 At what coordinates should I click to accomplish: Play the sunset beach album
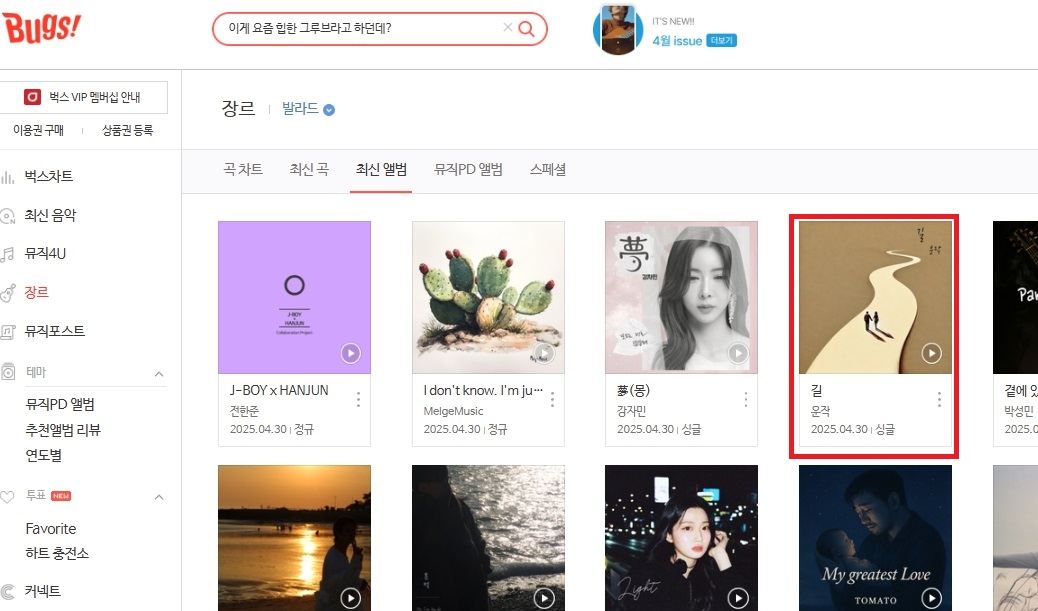coord(351,598)
